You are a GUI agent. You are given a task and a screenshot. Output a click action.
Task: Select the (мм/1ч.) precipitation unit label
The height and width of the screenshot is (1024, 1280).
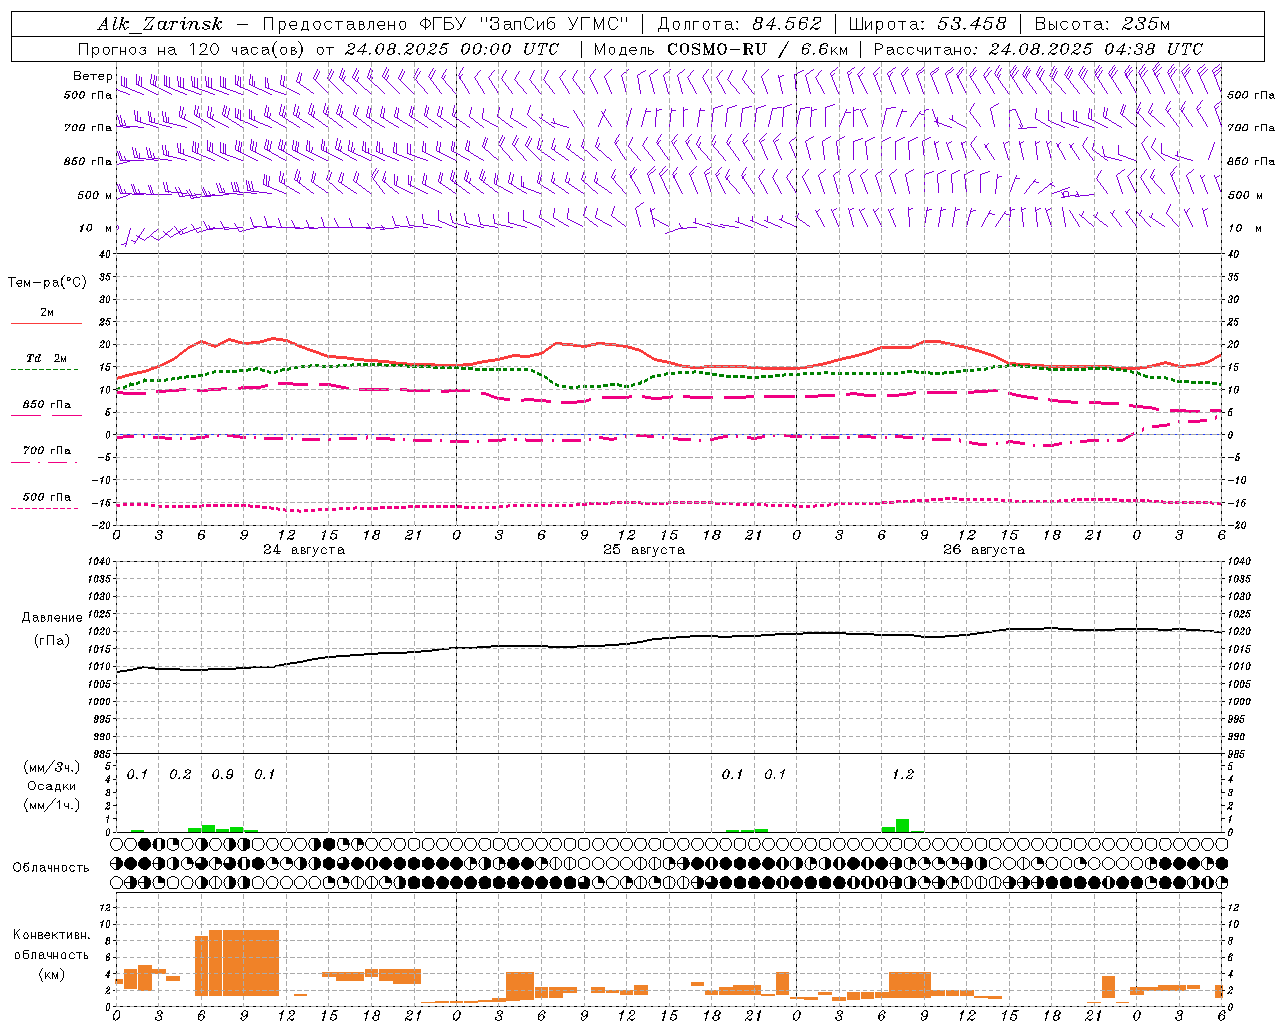(x=52, y=805)
